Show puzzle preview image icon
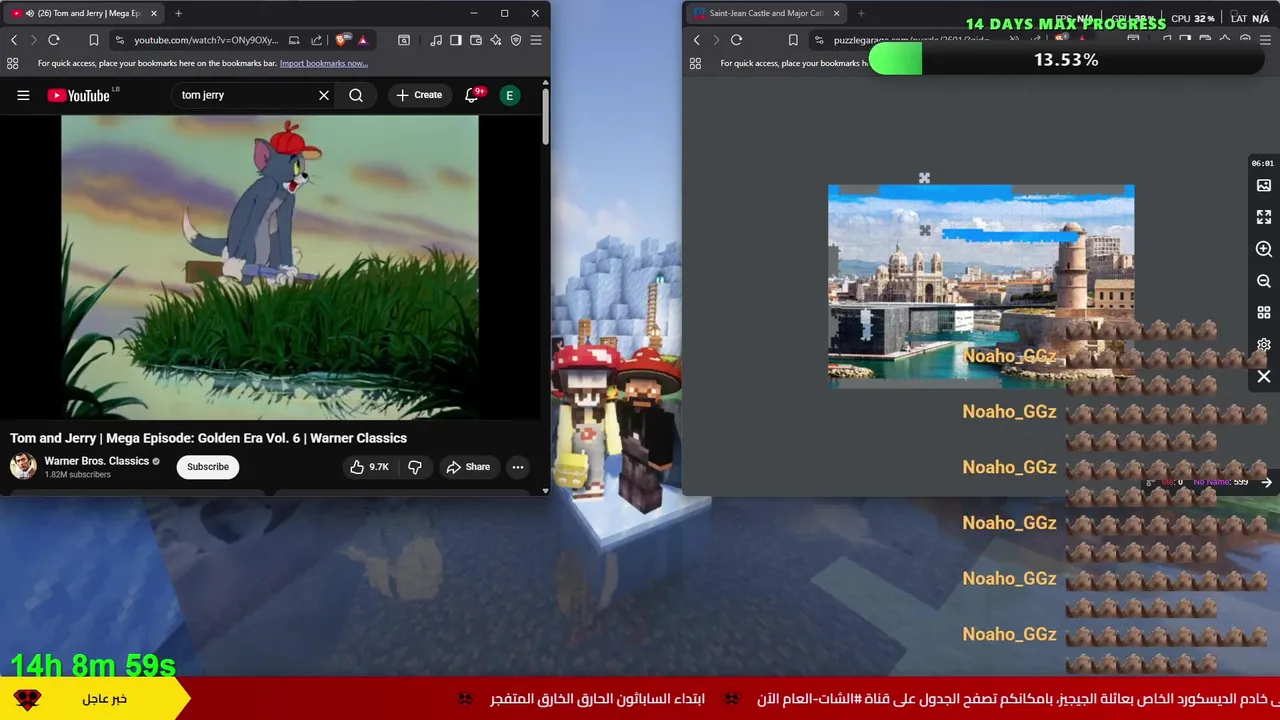This screenshot has width=1280, height=720. (x=1264, y=186)
